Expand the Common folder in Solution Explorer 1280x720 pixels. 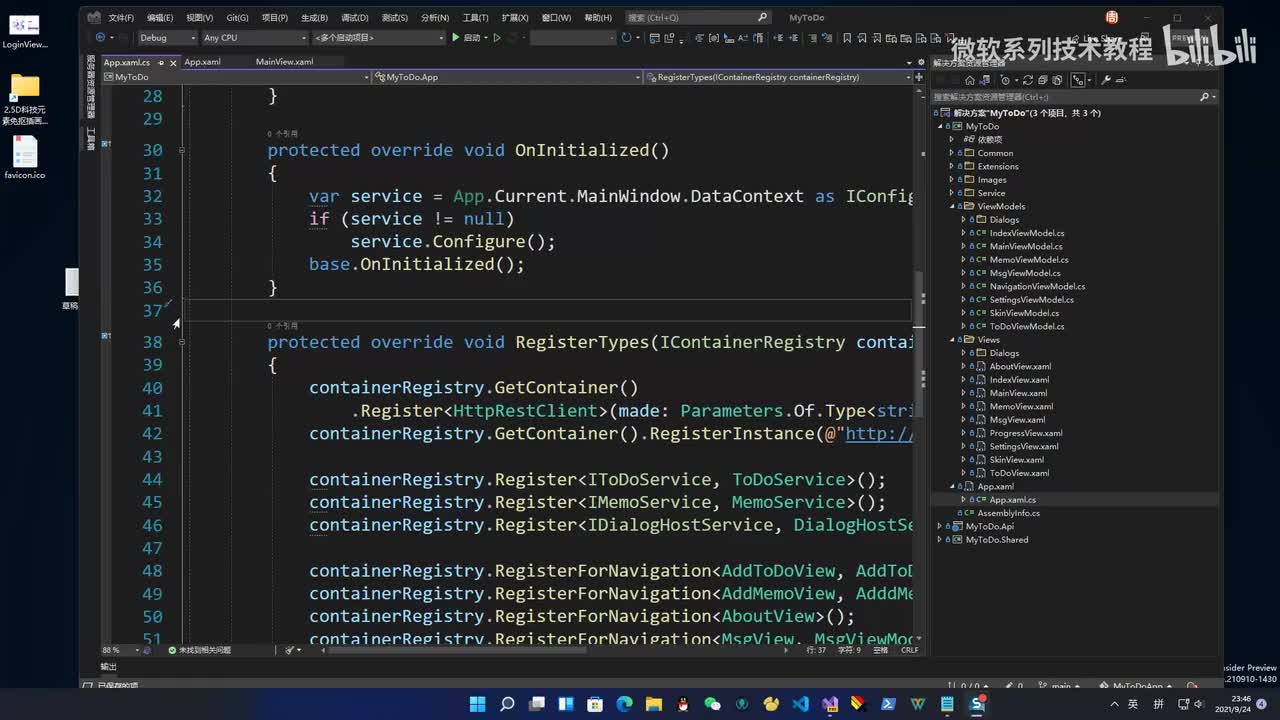pyautogui.click(x=951, y=153)
